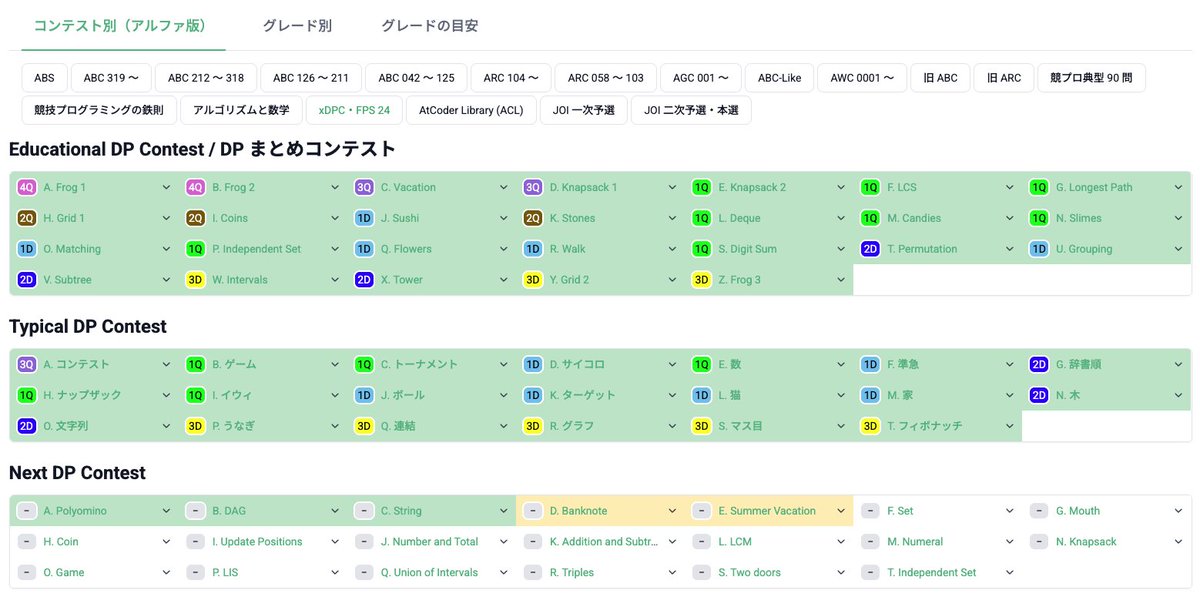Click the 1Q badge beside E. Knapsack 2
This screenshot has height=597, width=1200.
click(702, 187)
